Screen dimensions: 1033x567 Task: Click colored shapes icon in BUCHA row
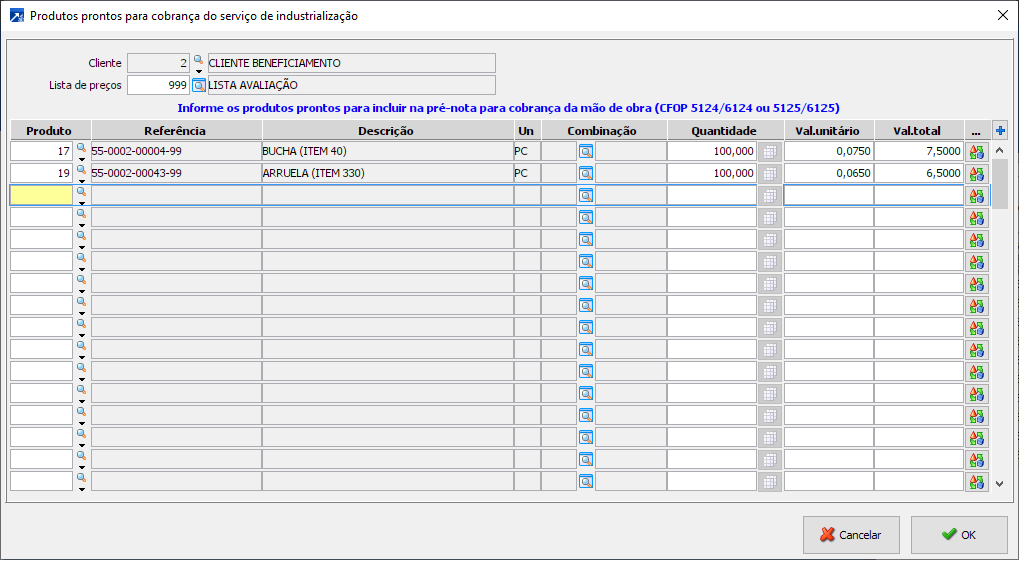[x=977, y=152]
